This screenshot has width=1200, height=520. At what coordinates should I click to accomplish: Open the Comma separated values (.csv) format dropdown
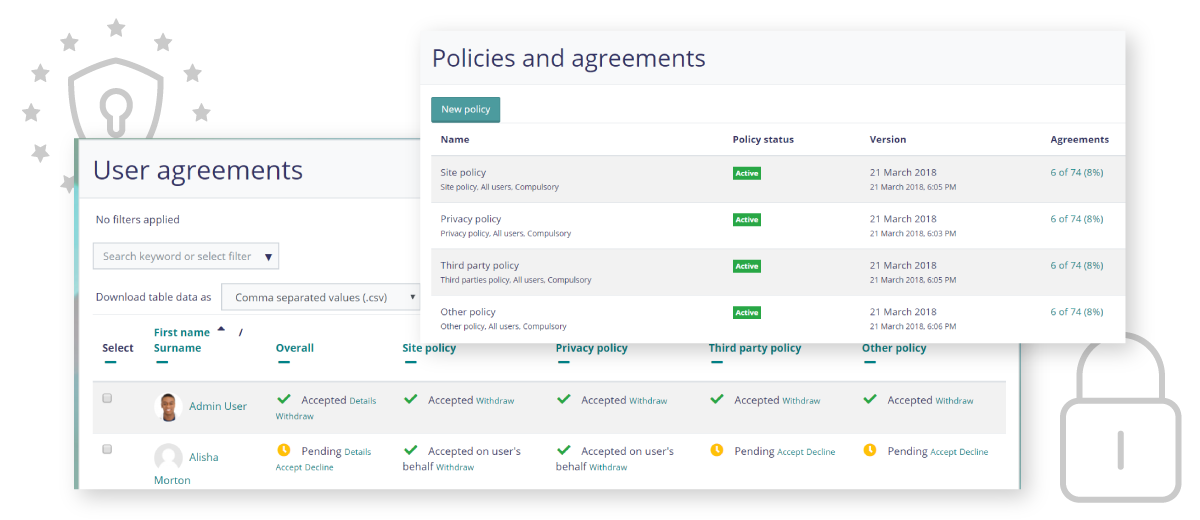pos(321,297)
